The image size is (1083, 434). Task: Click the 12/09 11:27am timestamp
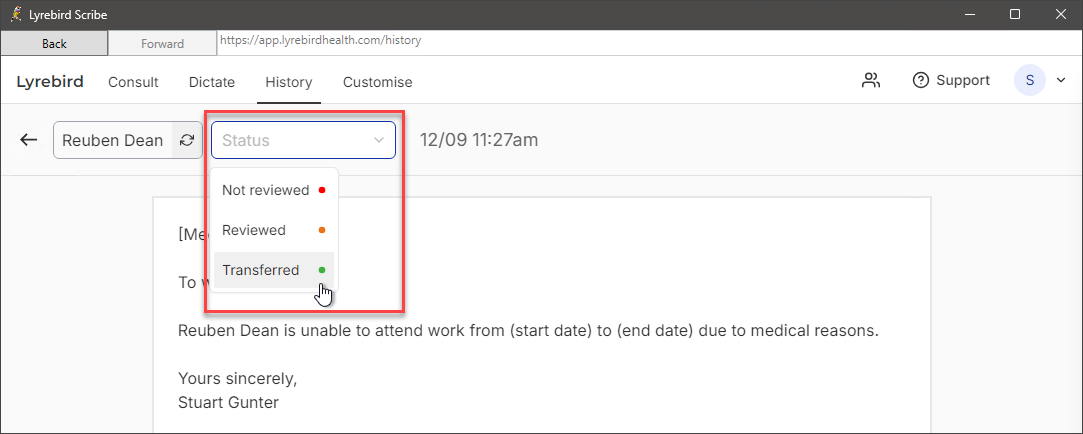pos(479,140)
